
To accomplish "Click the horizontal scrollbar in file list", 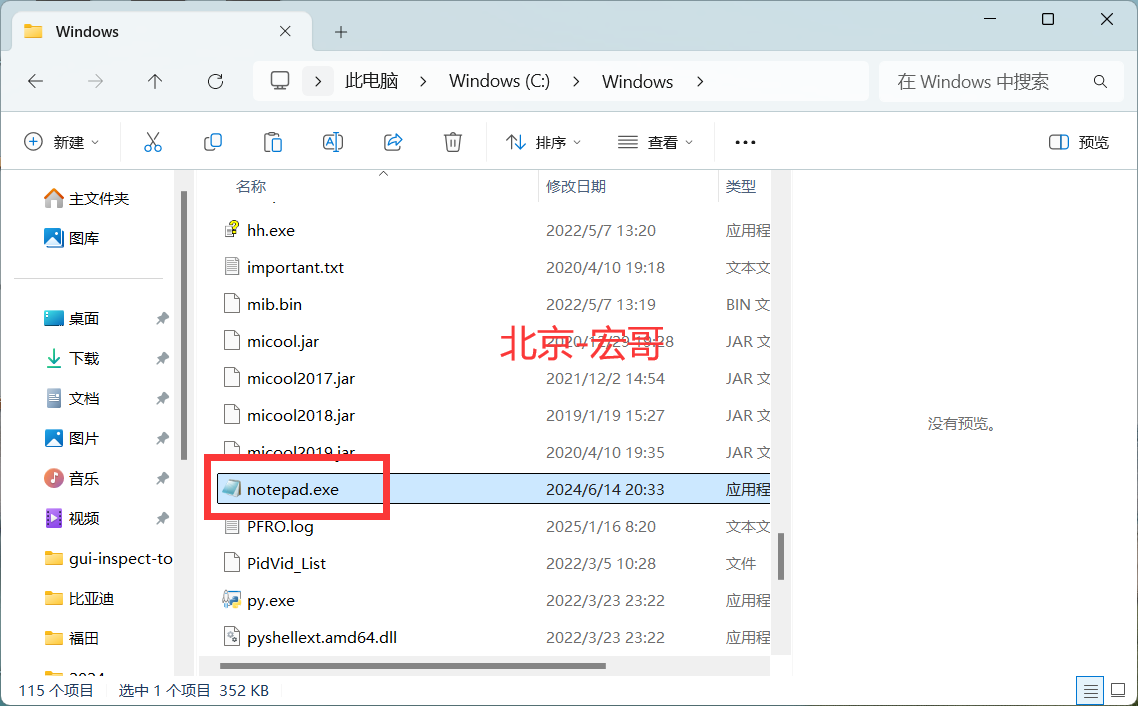I will coord(412,665).
